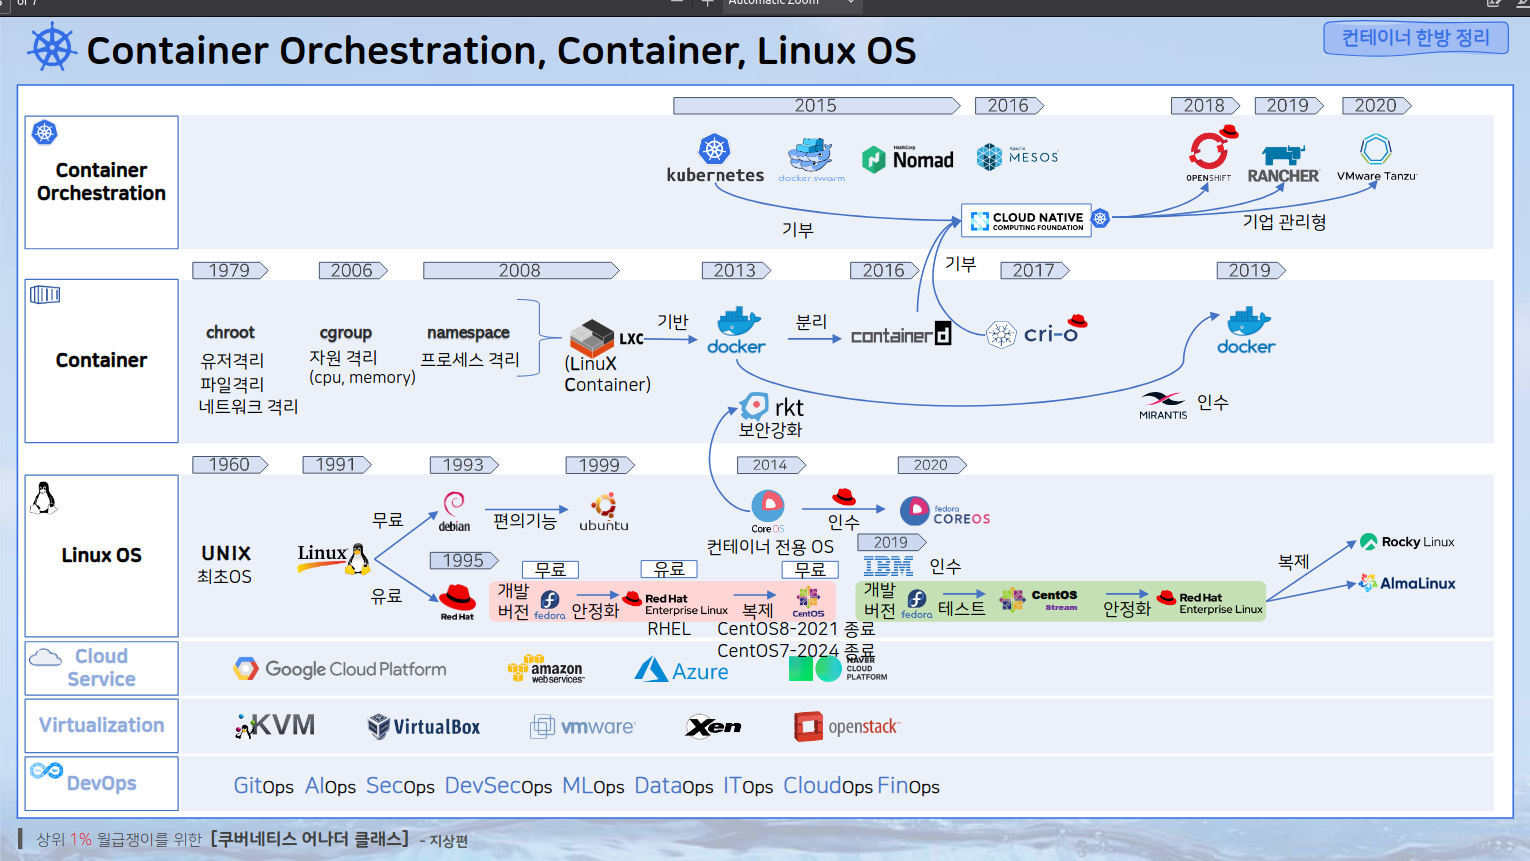1530x861 pixels.
Task: Click the Ubuntu logo
Action: [604, 511]
